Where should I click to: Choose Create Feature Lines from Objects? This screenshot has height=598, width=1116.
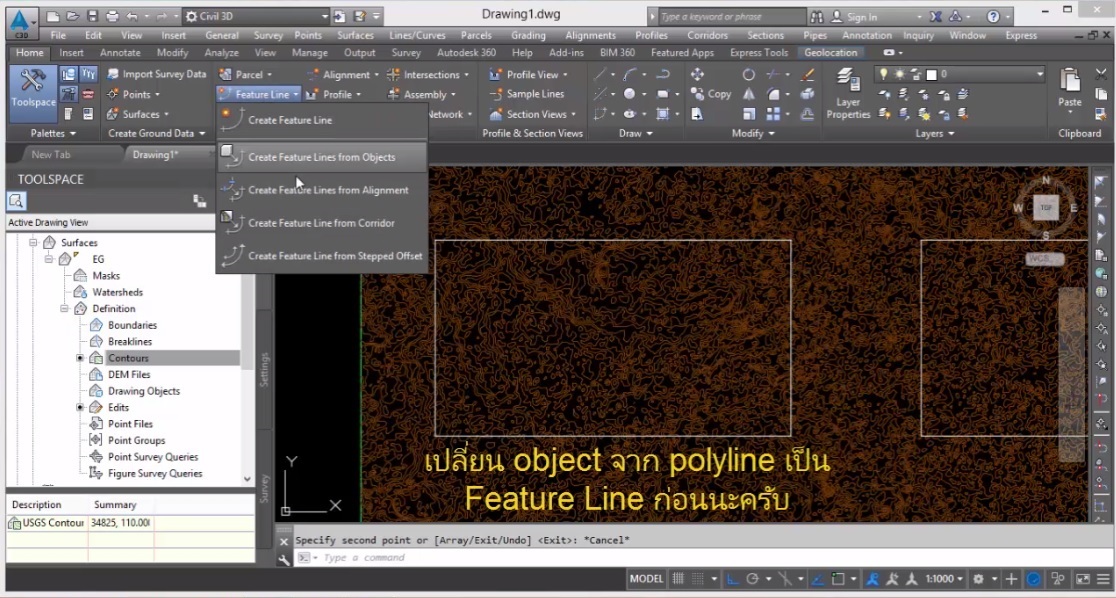pyautogui.click(x=320, y=156)
